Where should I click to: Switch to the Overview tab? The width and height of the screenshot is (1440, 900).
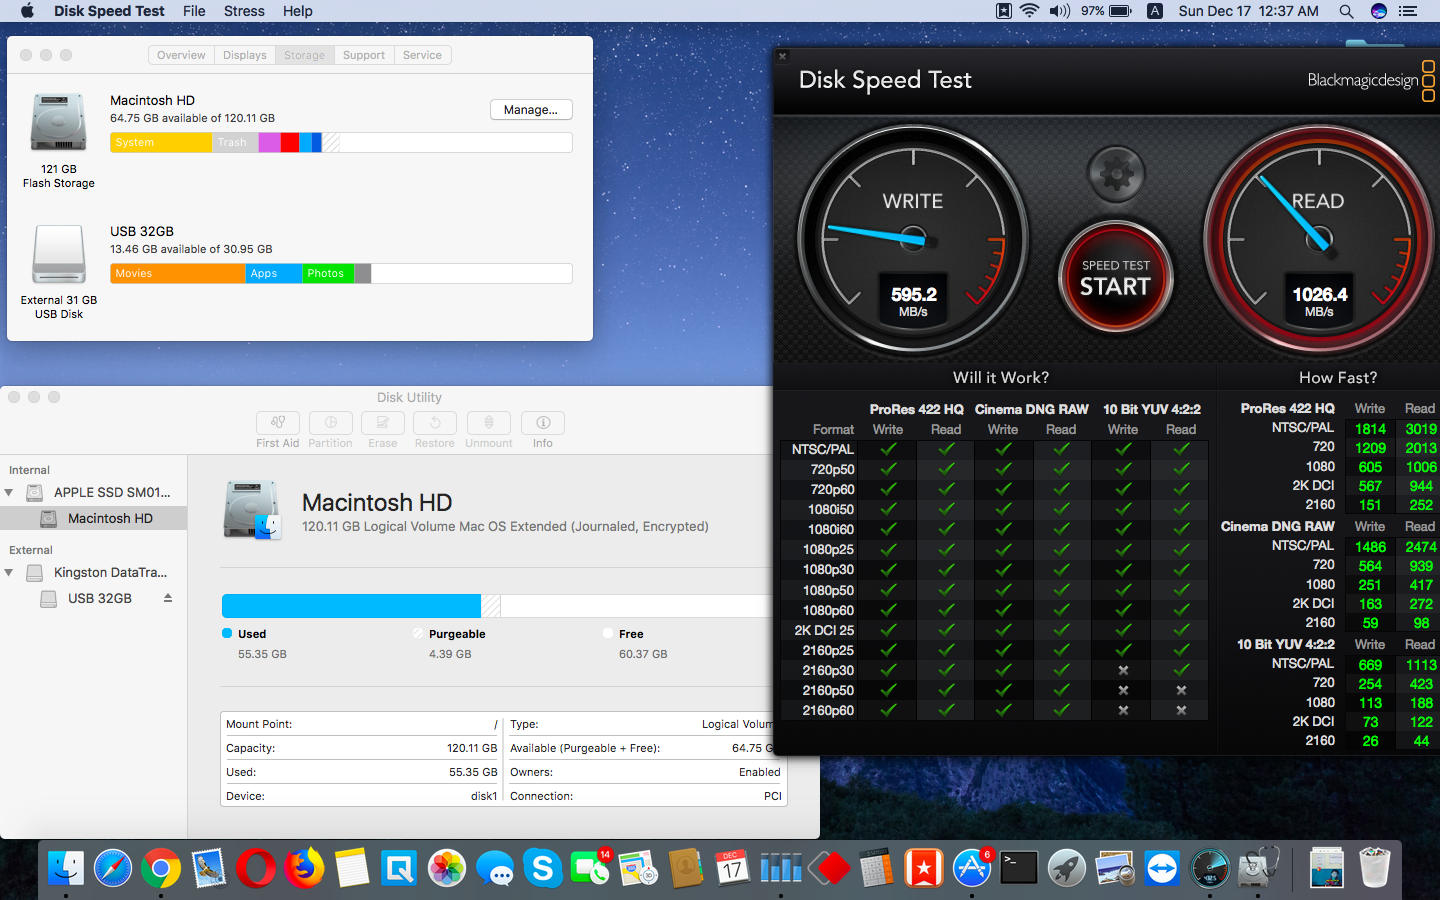181,55
